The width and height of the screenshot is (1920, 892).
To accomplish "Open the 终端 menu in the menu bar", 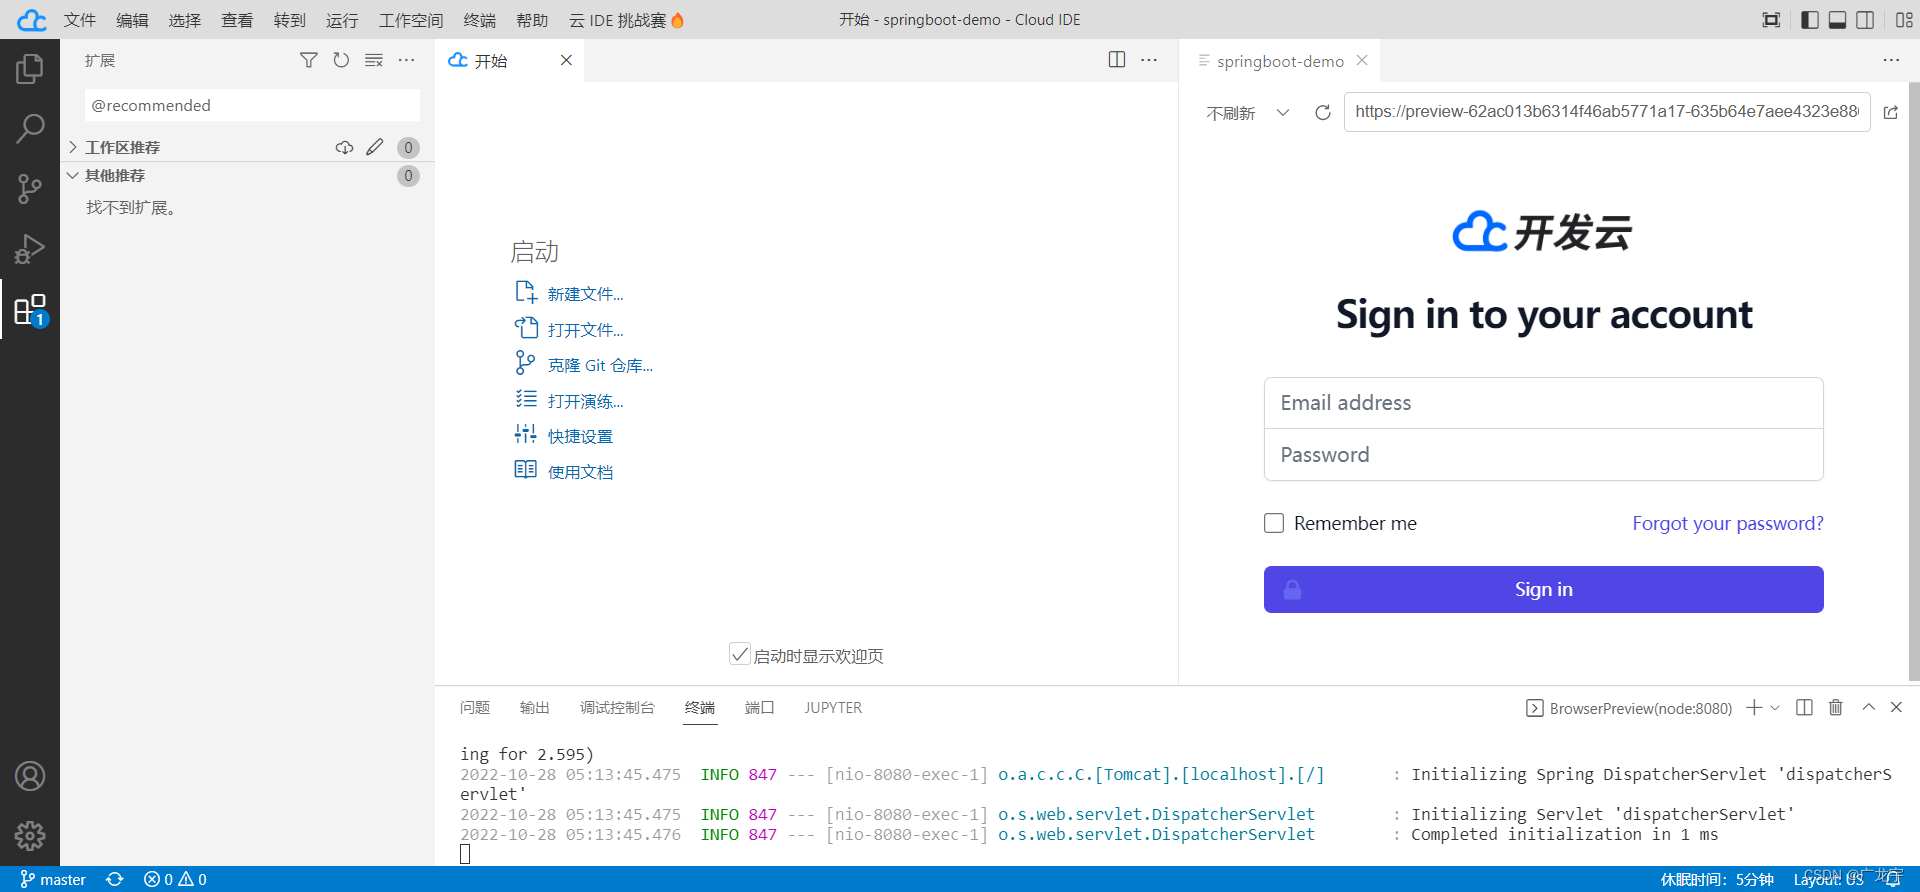I will click(480, 20).
